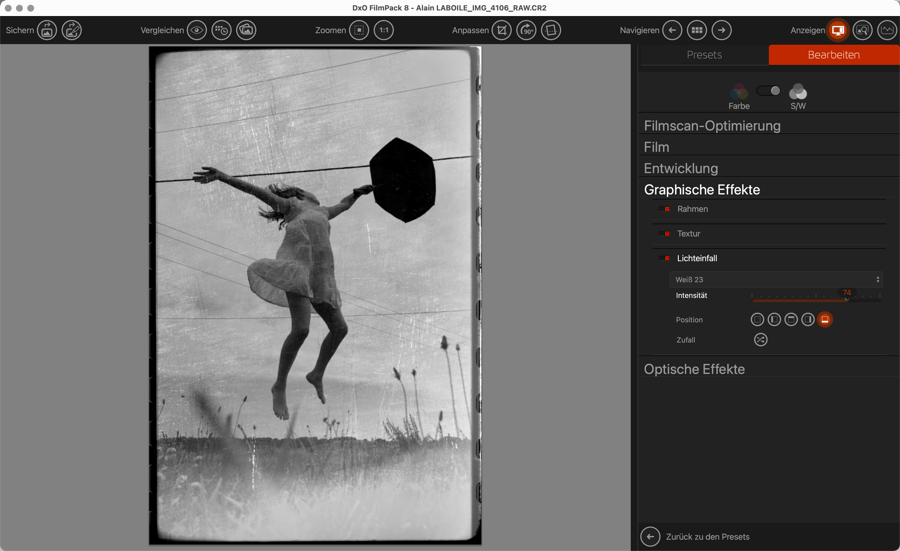Rotate the image 90 degrees
The height and width of the screenshot is (551, 900).
coord(526,31)
